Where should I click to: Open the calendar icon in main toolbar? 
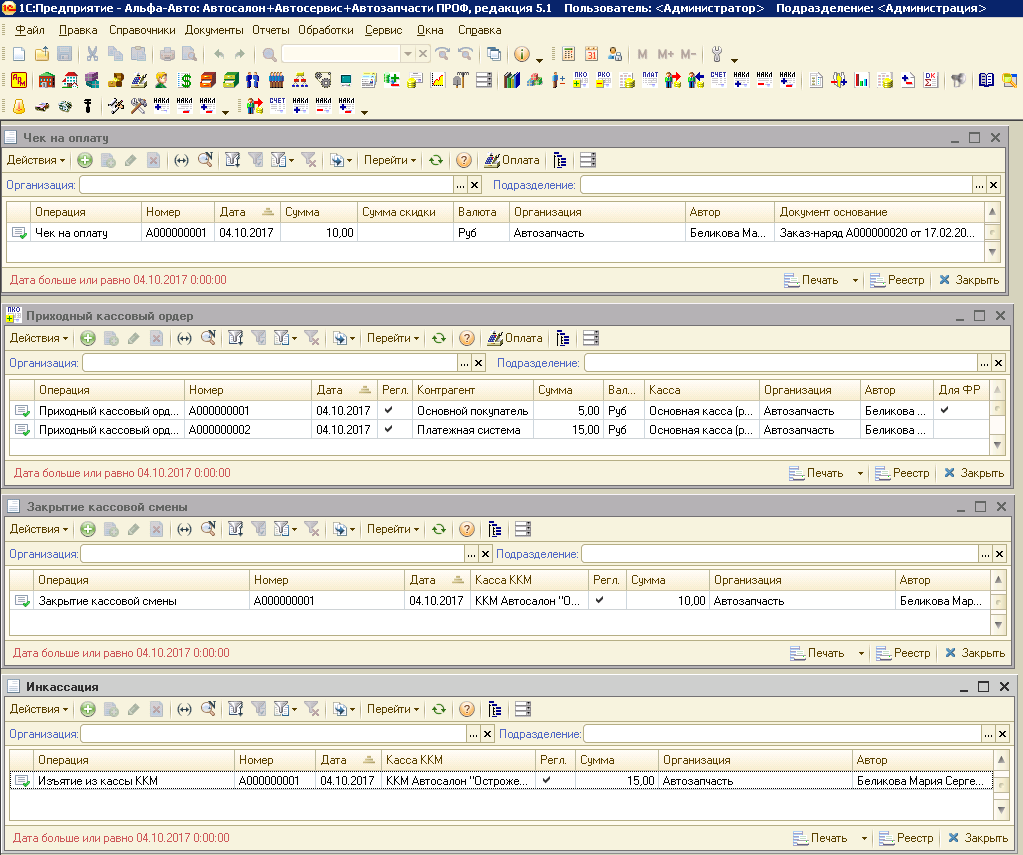(x=591, y=54)
